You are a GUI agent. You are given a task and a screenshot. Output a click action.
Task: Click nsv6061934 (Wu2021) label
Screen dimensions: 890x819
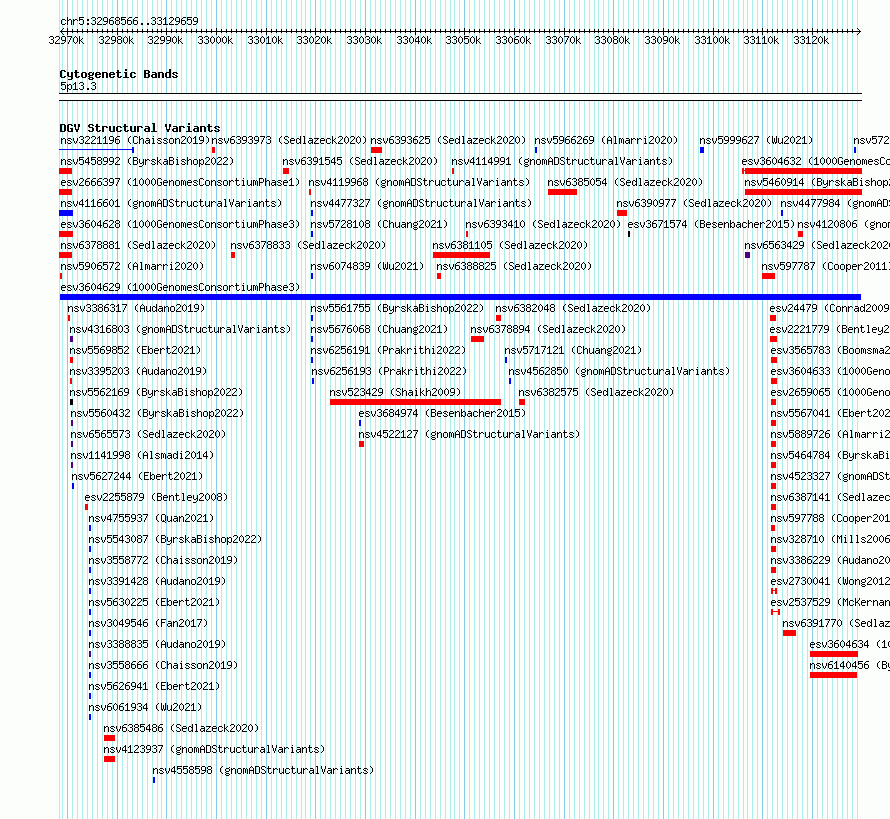coord(145,707)
